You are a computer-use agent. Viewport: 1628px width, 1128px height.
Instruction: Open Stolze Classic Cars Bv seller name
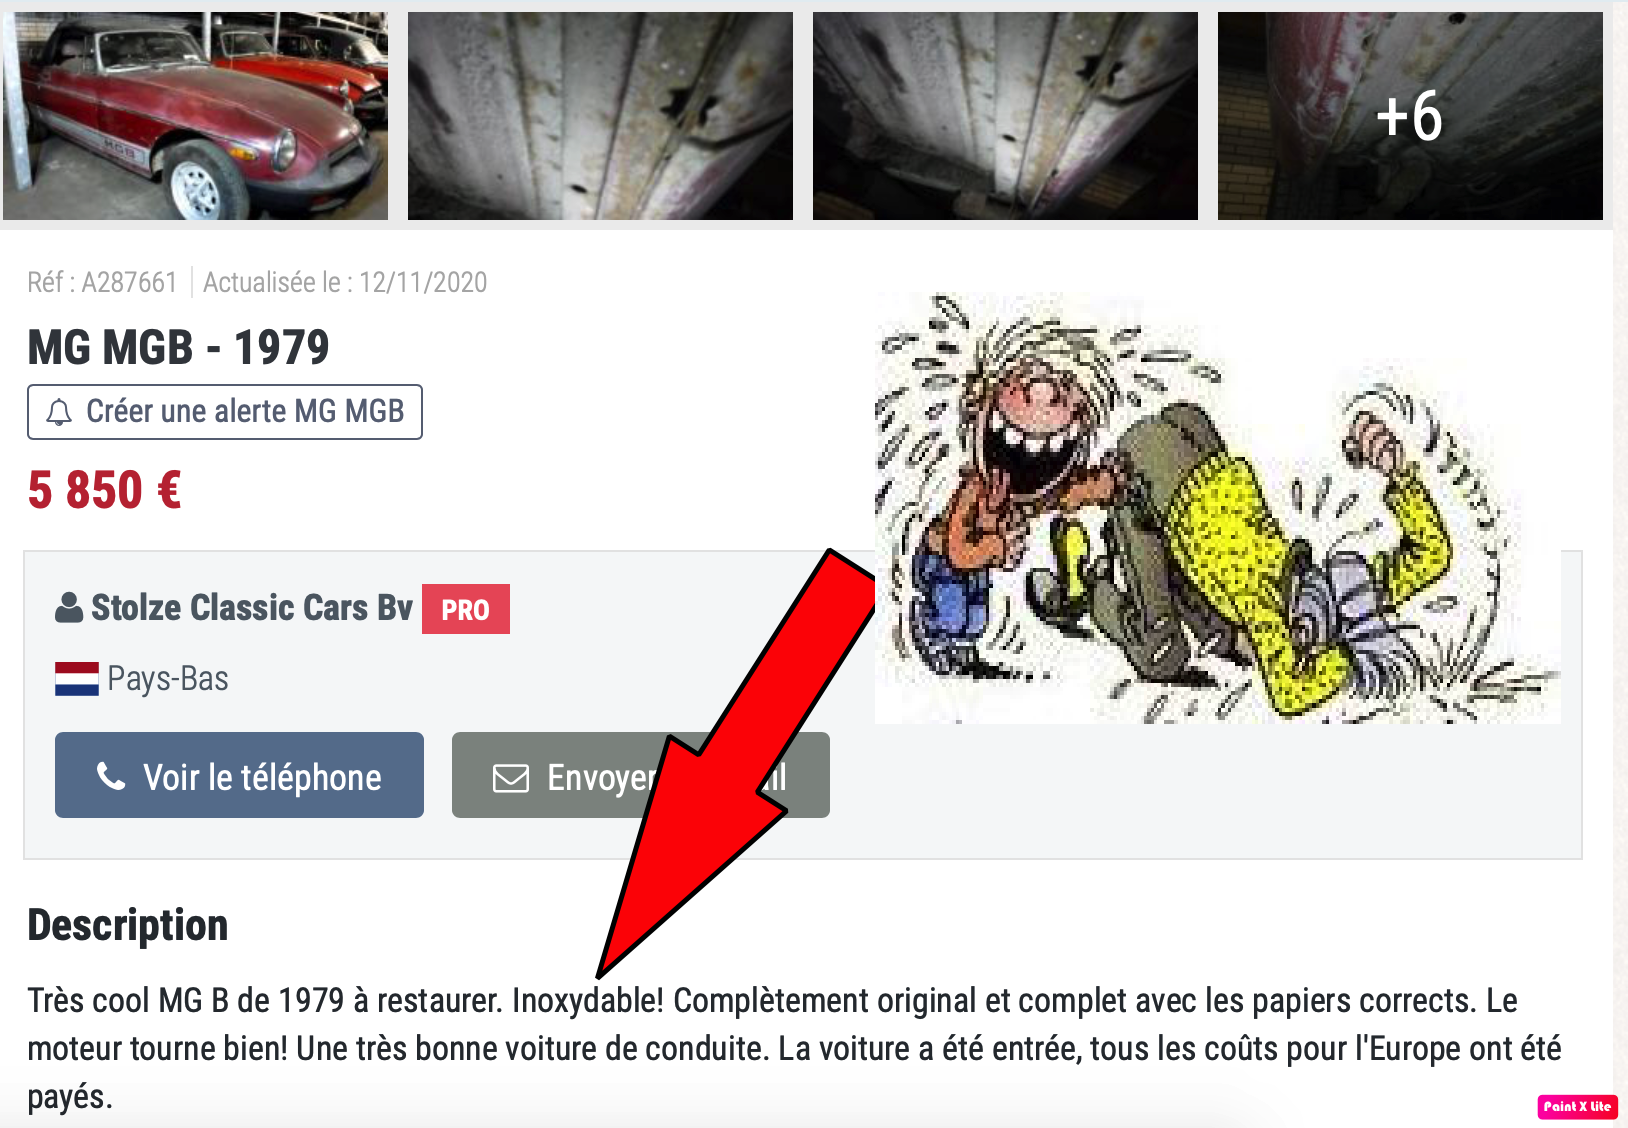251,608
